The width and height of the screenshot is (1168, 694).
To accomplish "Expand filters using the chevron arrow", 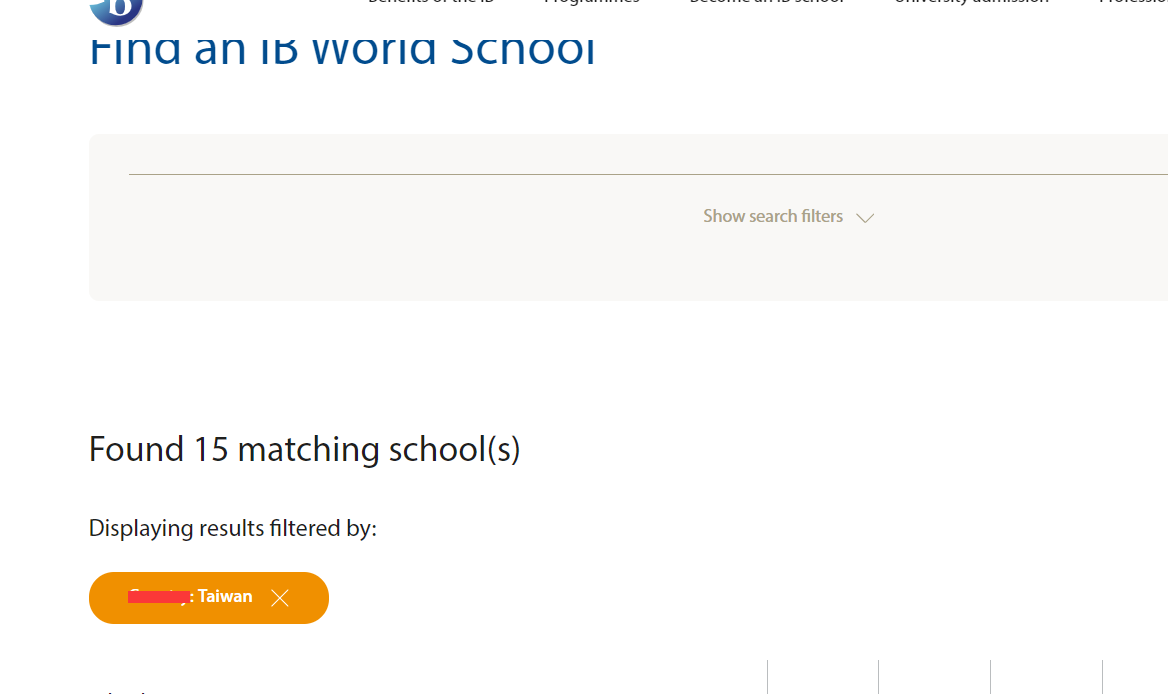I will coord(865,217).
